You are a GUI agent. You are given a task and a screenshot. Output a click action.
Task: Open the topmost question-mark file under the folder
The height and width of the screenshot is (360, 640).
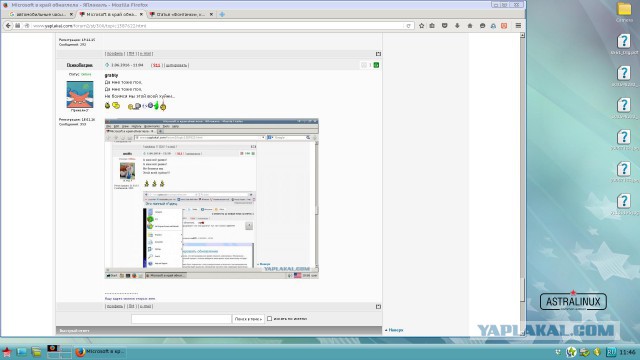tap(624, 41)
